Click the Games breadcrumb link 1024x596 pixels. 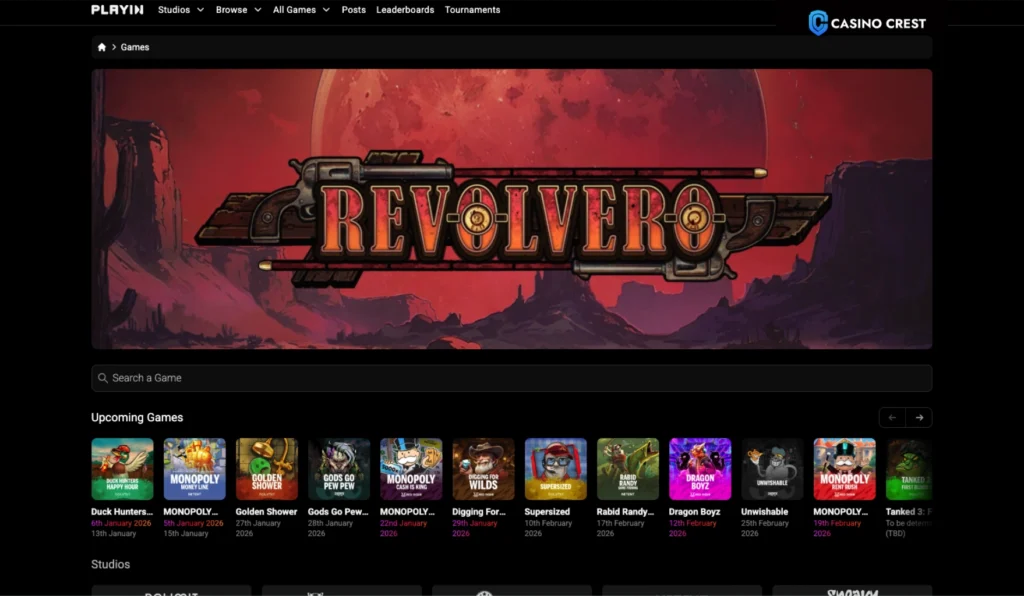135,47
